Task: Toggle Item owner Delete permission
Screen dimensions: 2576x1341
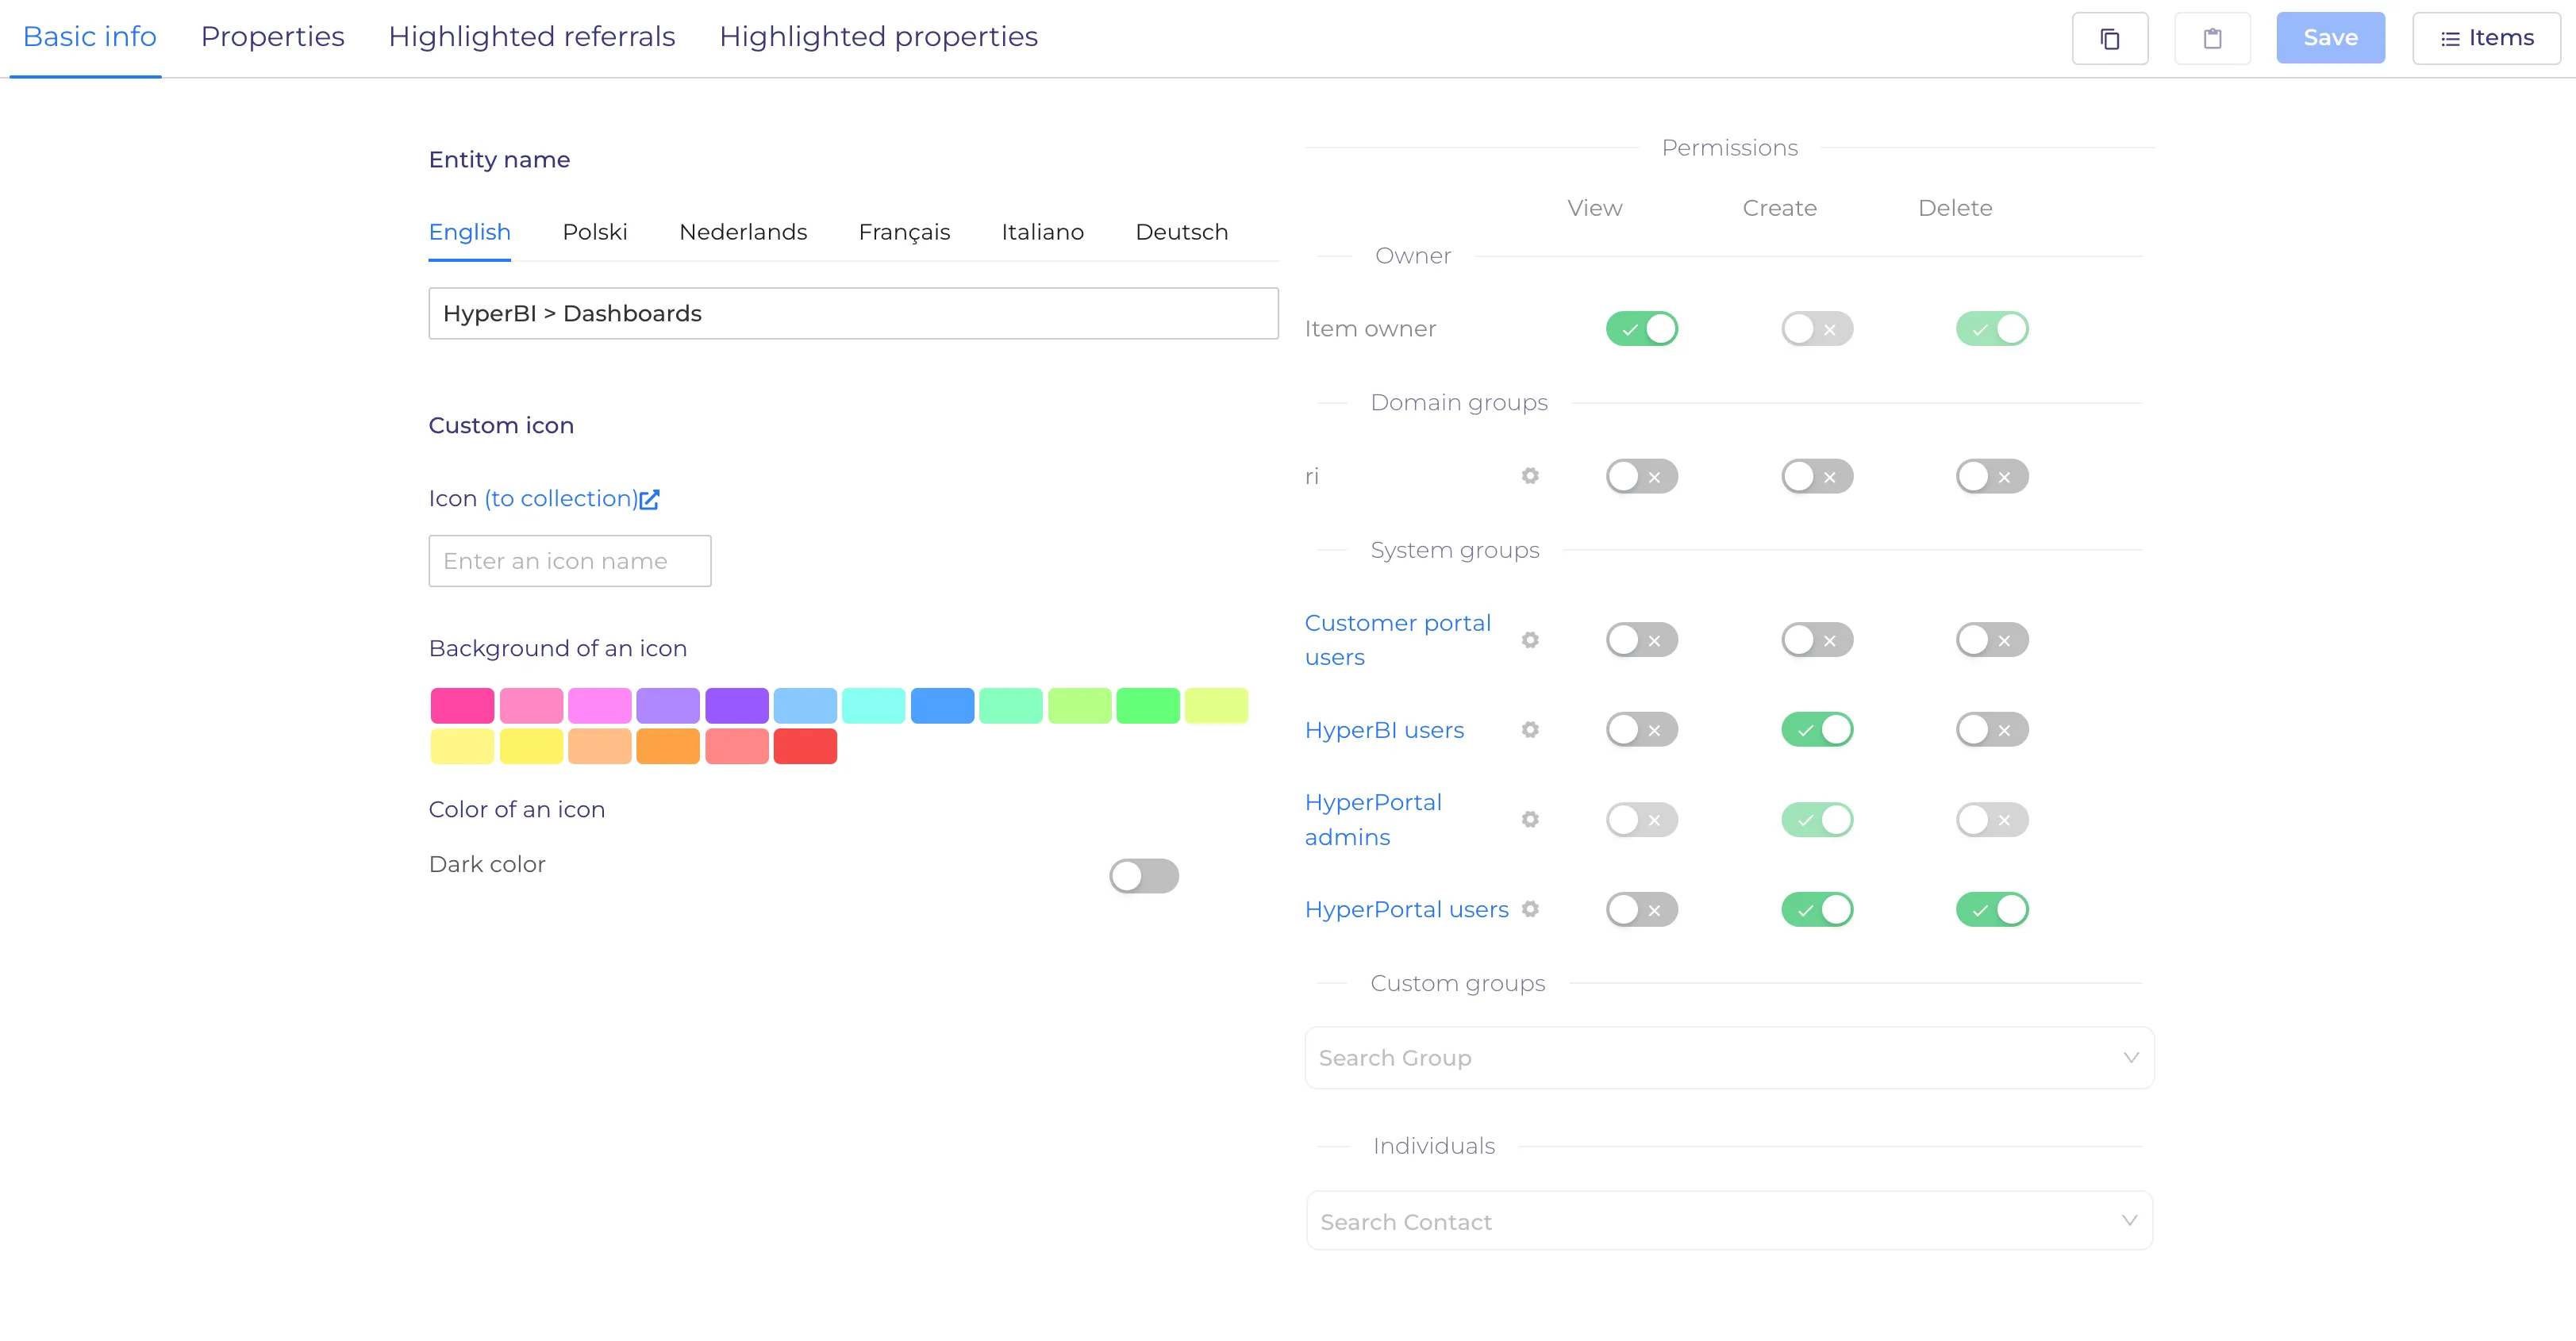Action: coord(1992,329)
